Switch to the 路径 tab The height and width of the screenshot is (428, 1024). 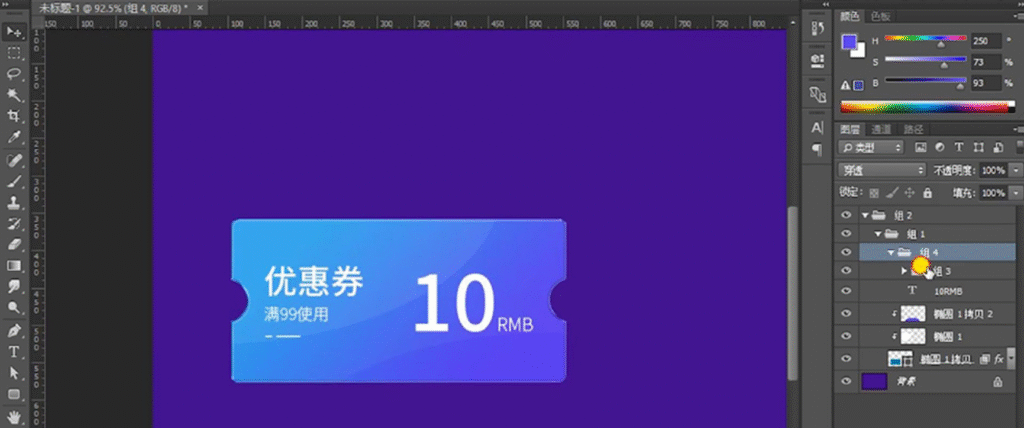coord(913,129)
